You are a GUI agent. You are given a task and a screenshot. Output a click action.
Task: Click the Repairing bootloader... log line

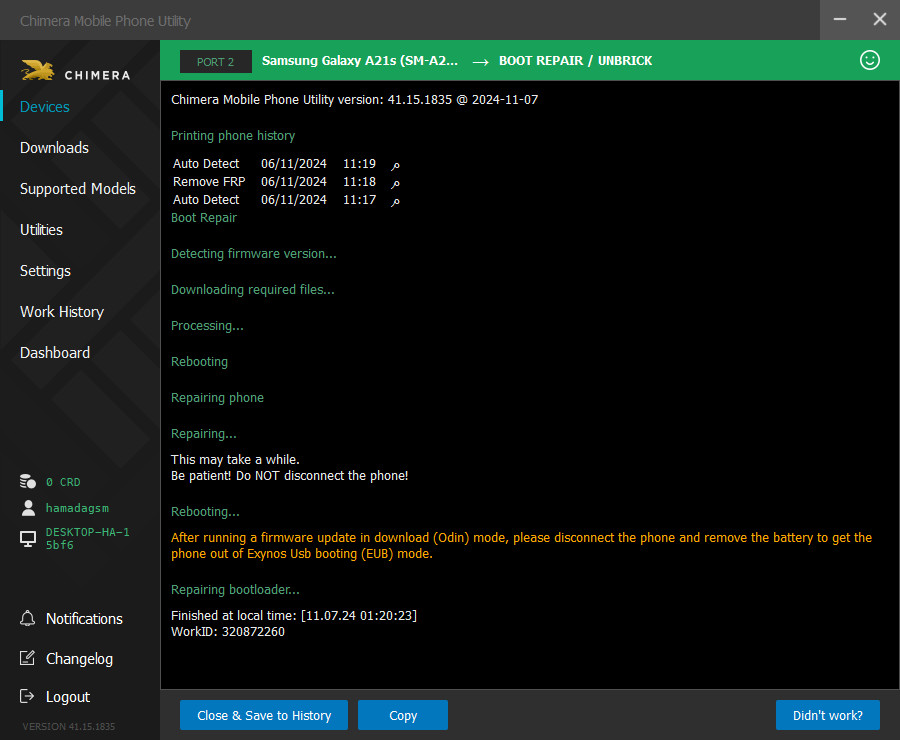pyautogui.click(x=235, y=590)
